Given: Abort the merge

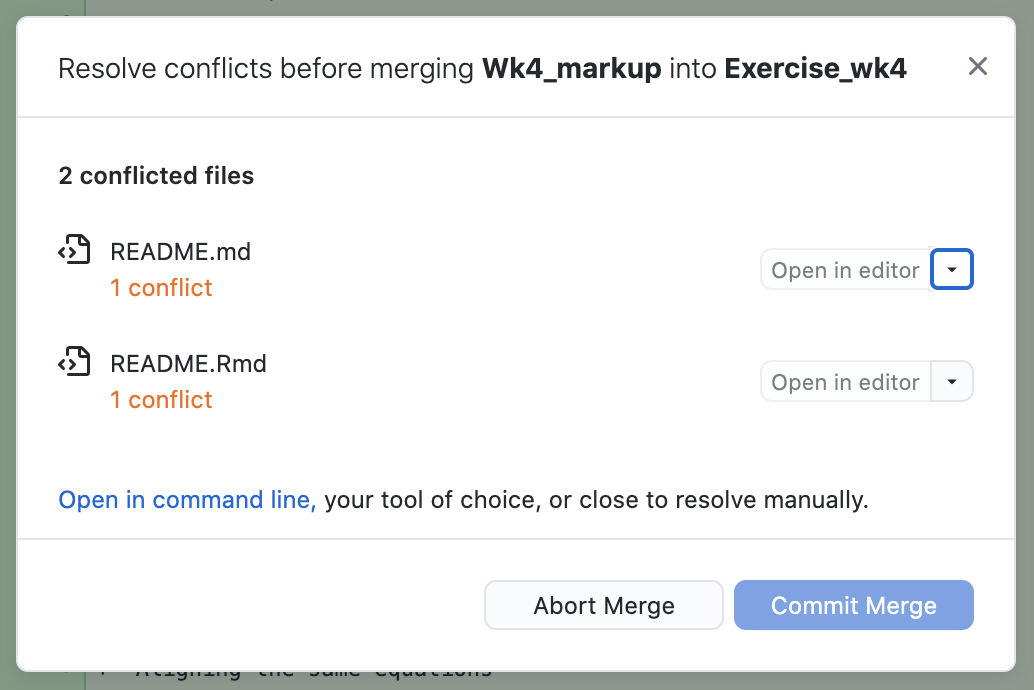Looking at the screenshot, I should pos(603,605).
